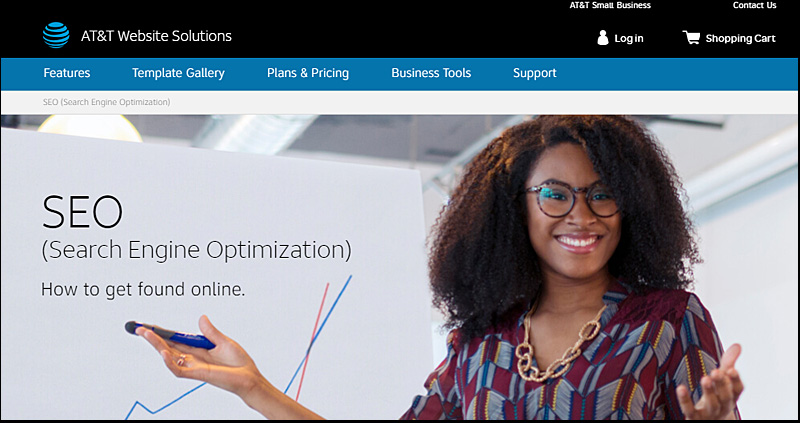
Task: Click the Log in text link
Action: pos(629,38)
